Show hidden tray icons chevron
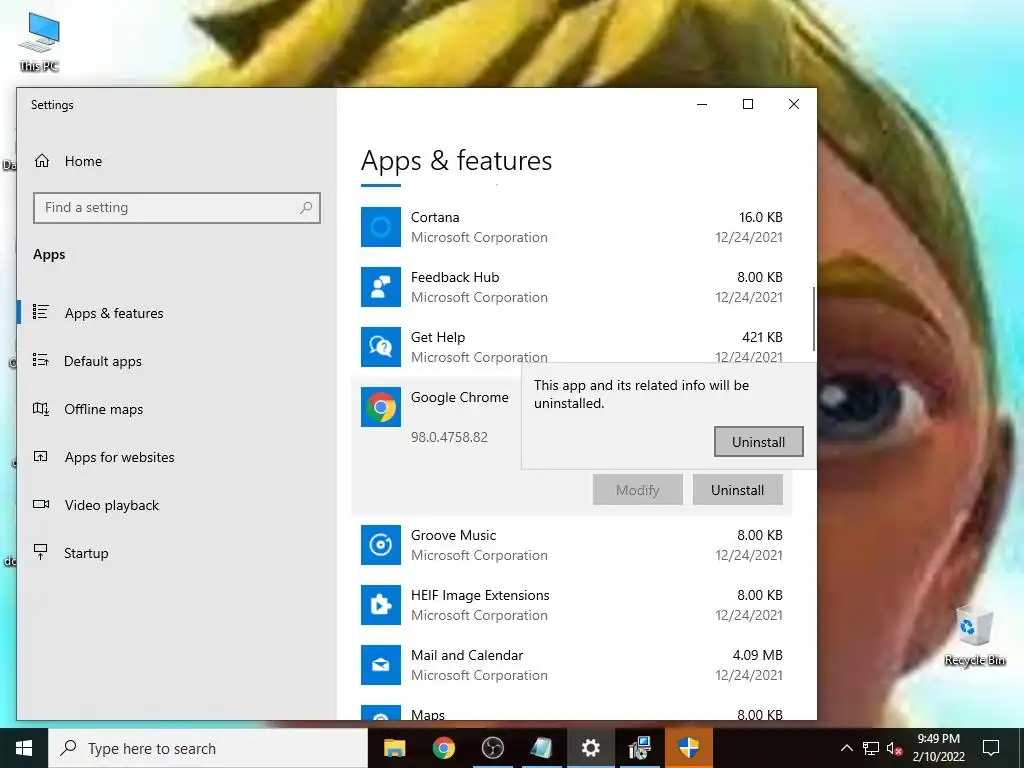Image resolution: width=1024 pixels, height=768 pixels. click(846, 748)
